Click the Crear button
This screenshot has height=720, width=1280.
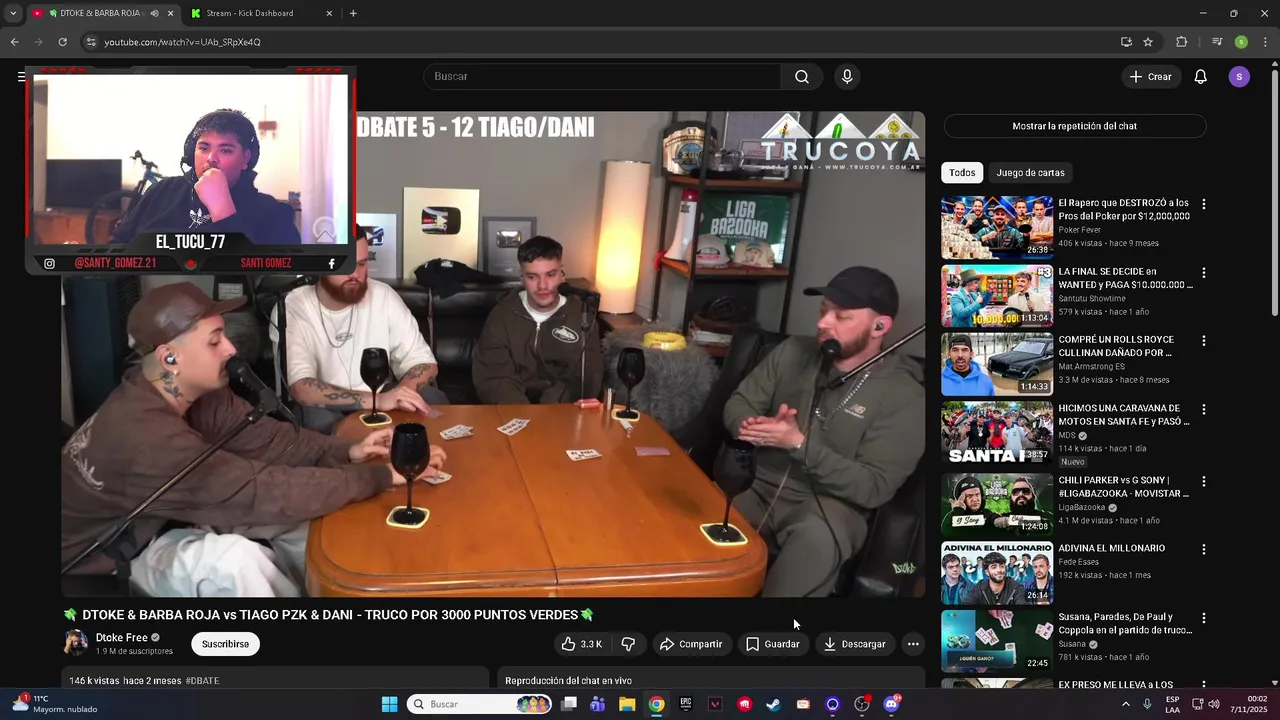[1151, 77]
